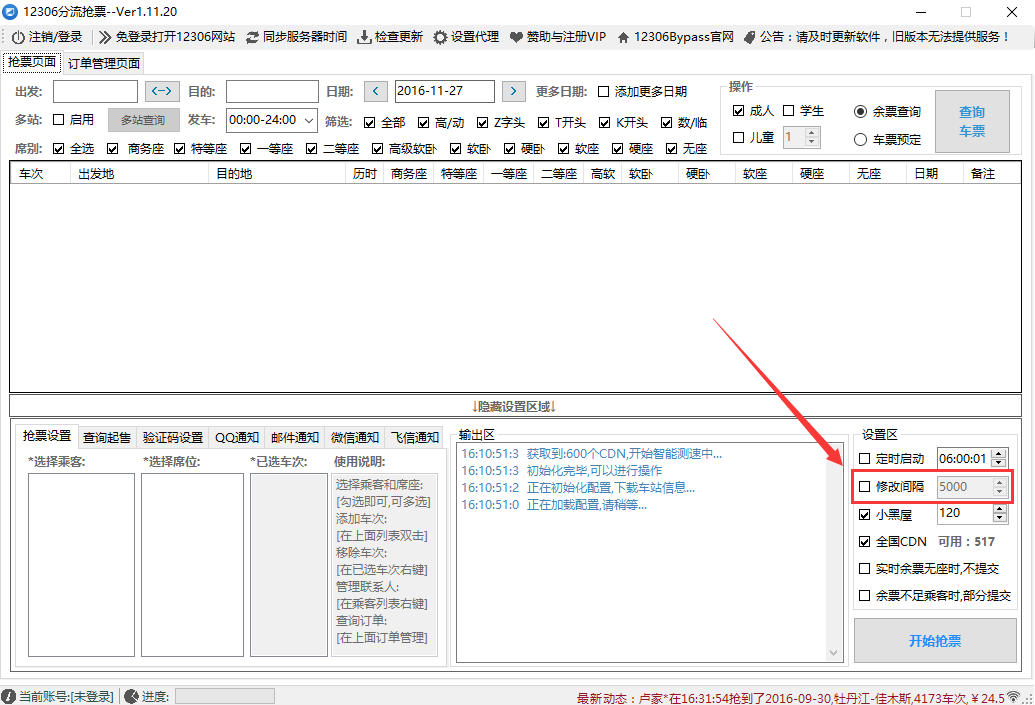Screen dimensions: 1035x705
Task: Uncheck 全选 seat types checkbox
Action: tap(59, 149)
